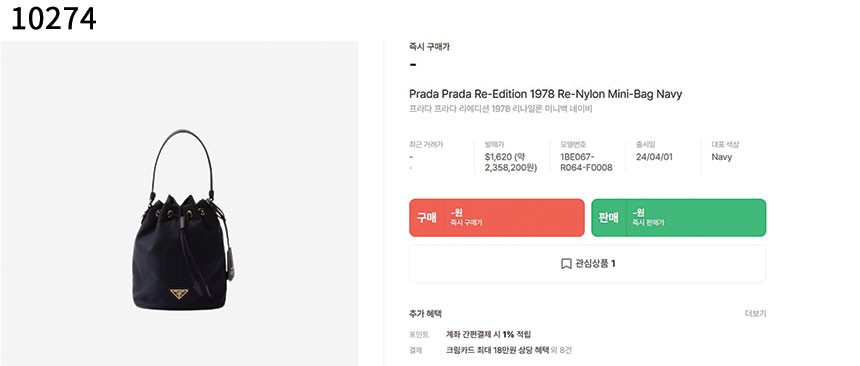Click the model number 1BE067-R064-F0008
The image size is (860, 366).
586,162
